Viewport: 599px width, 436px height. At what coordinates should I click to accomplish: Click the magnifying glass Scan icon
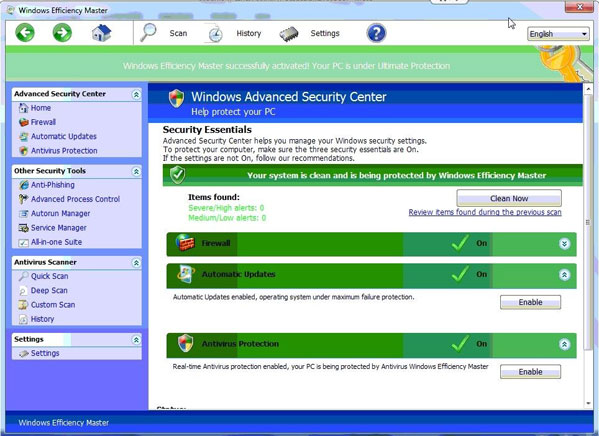click(149, 32)
